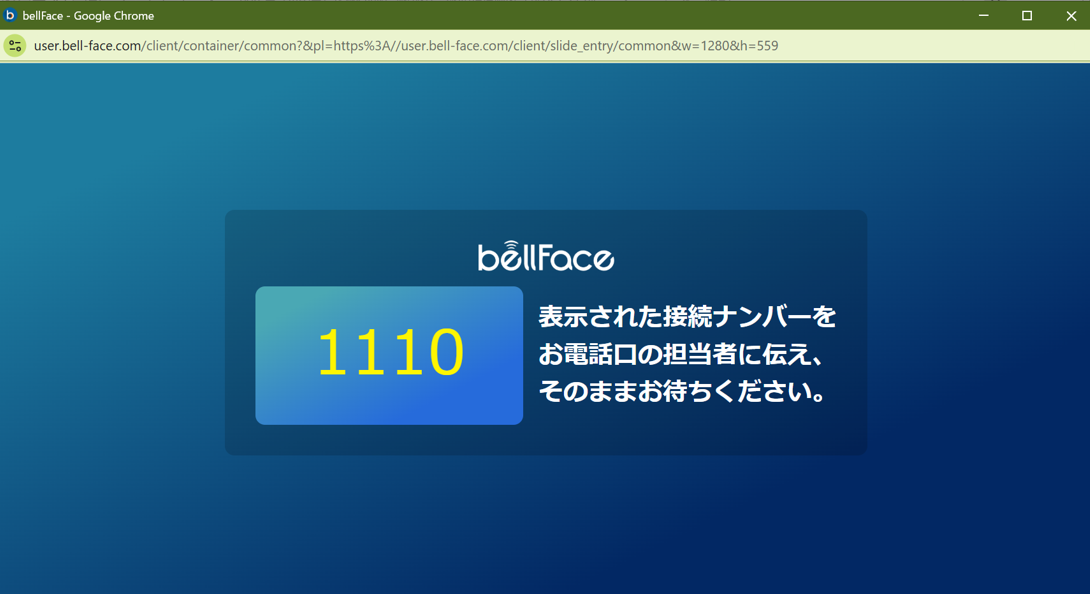Close the bellFace Chrome window
Viewport: 1090px width, 594px height.
(1071, 15)
